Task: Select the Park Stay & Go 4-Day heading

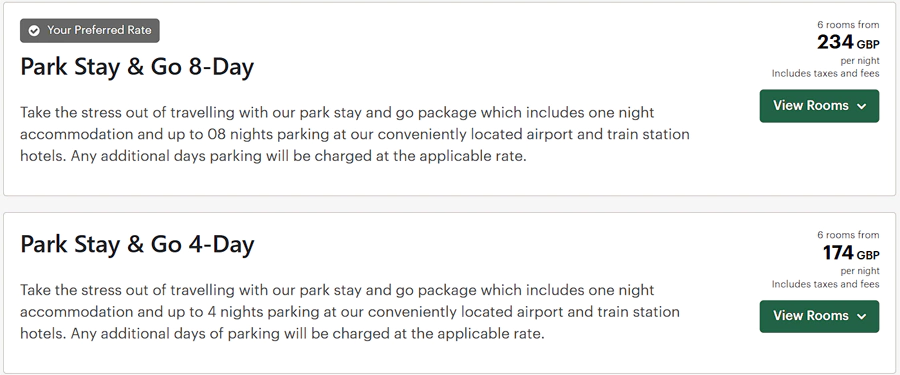Action: pyautogui.click(x=137, y=244)
